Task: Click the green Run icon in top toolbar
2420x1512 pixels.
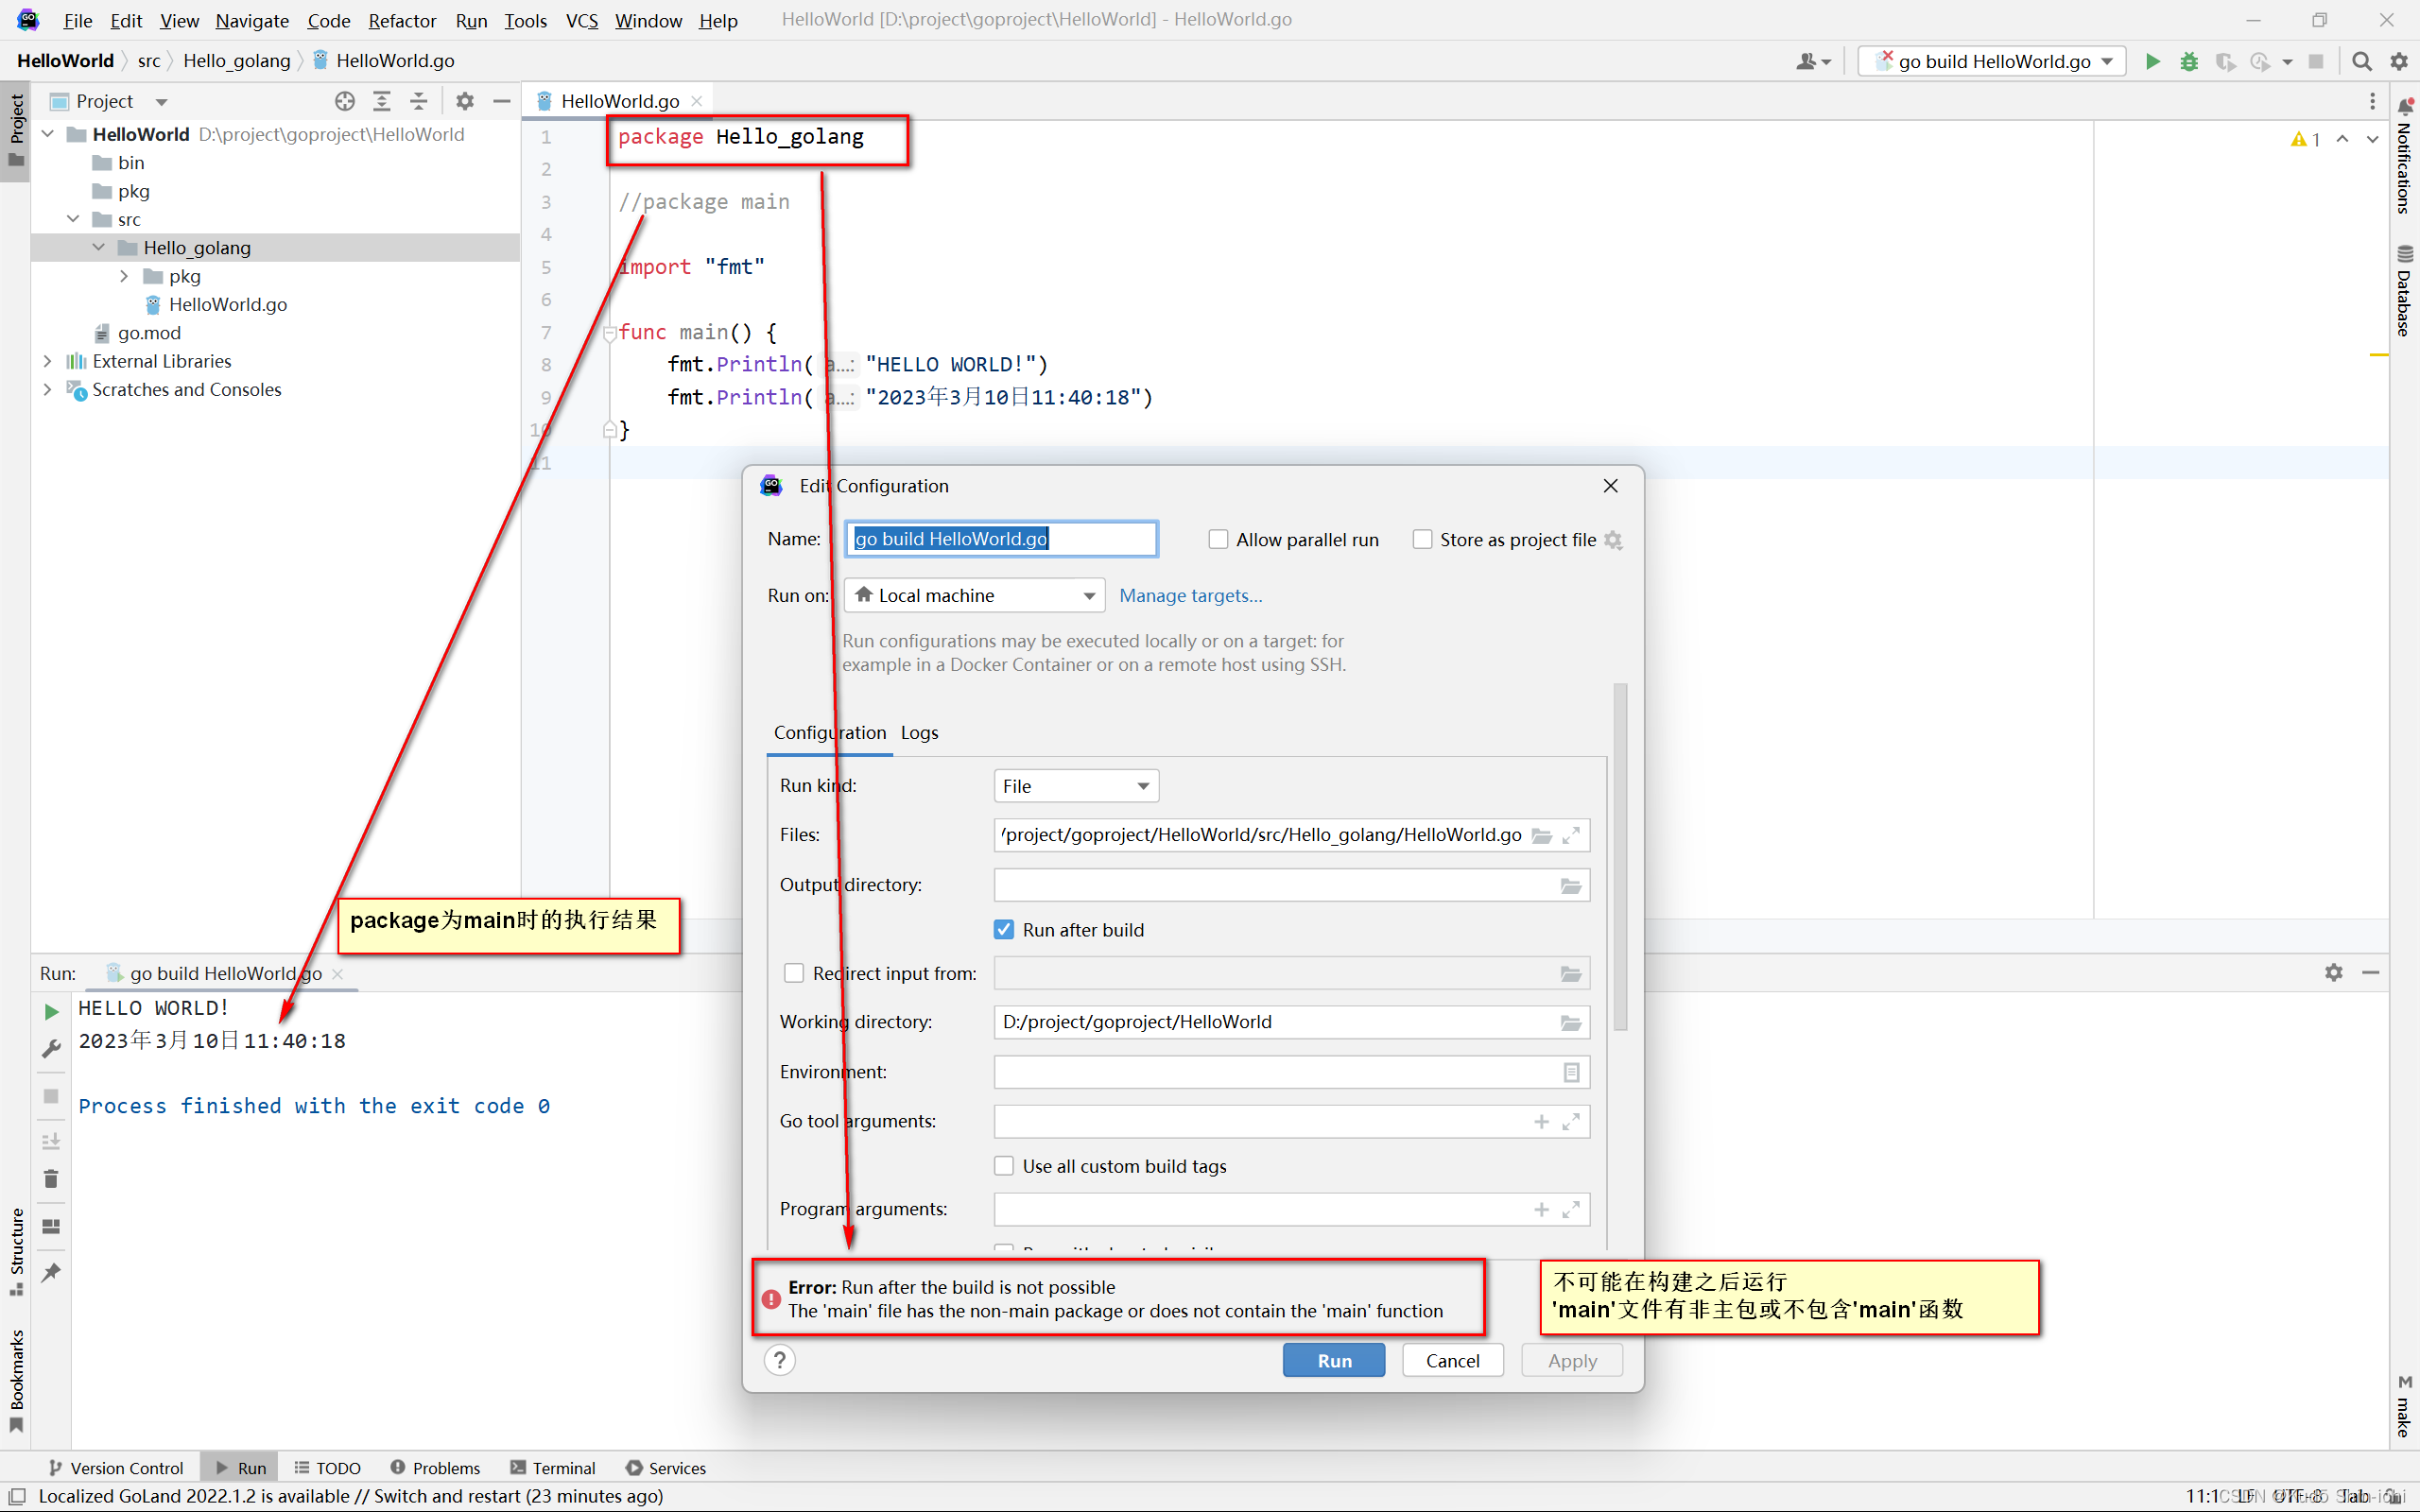Action: pos(2152,61)
